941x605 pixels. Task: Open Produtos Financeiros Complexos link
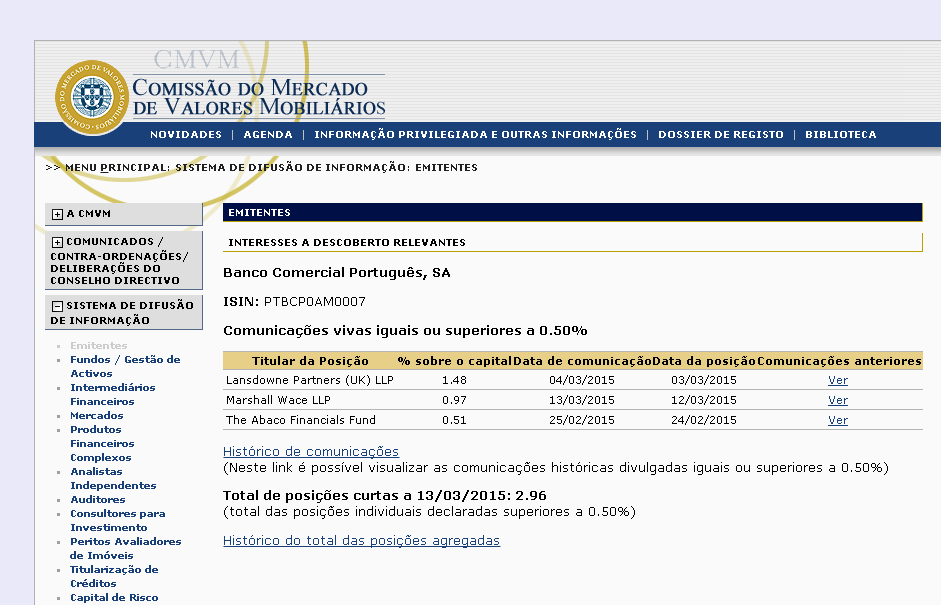point(102,444)
